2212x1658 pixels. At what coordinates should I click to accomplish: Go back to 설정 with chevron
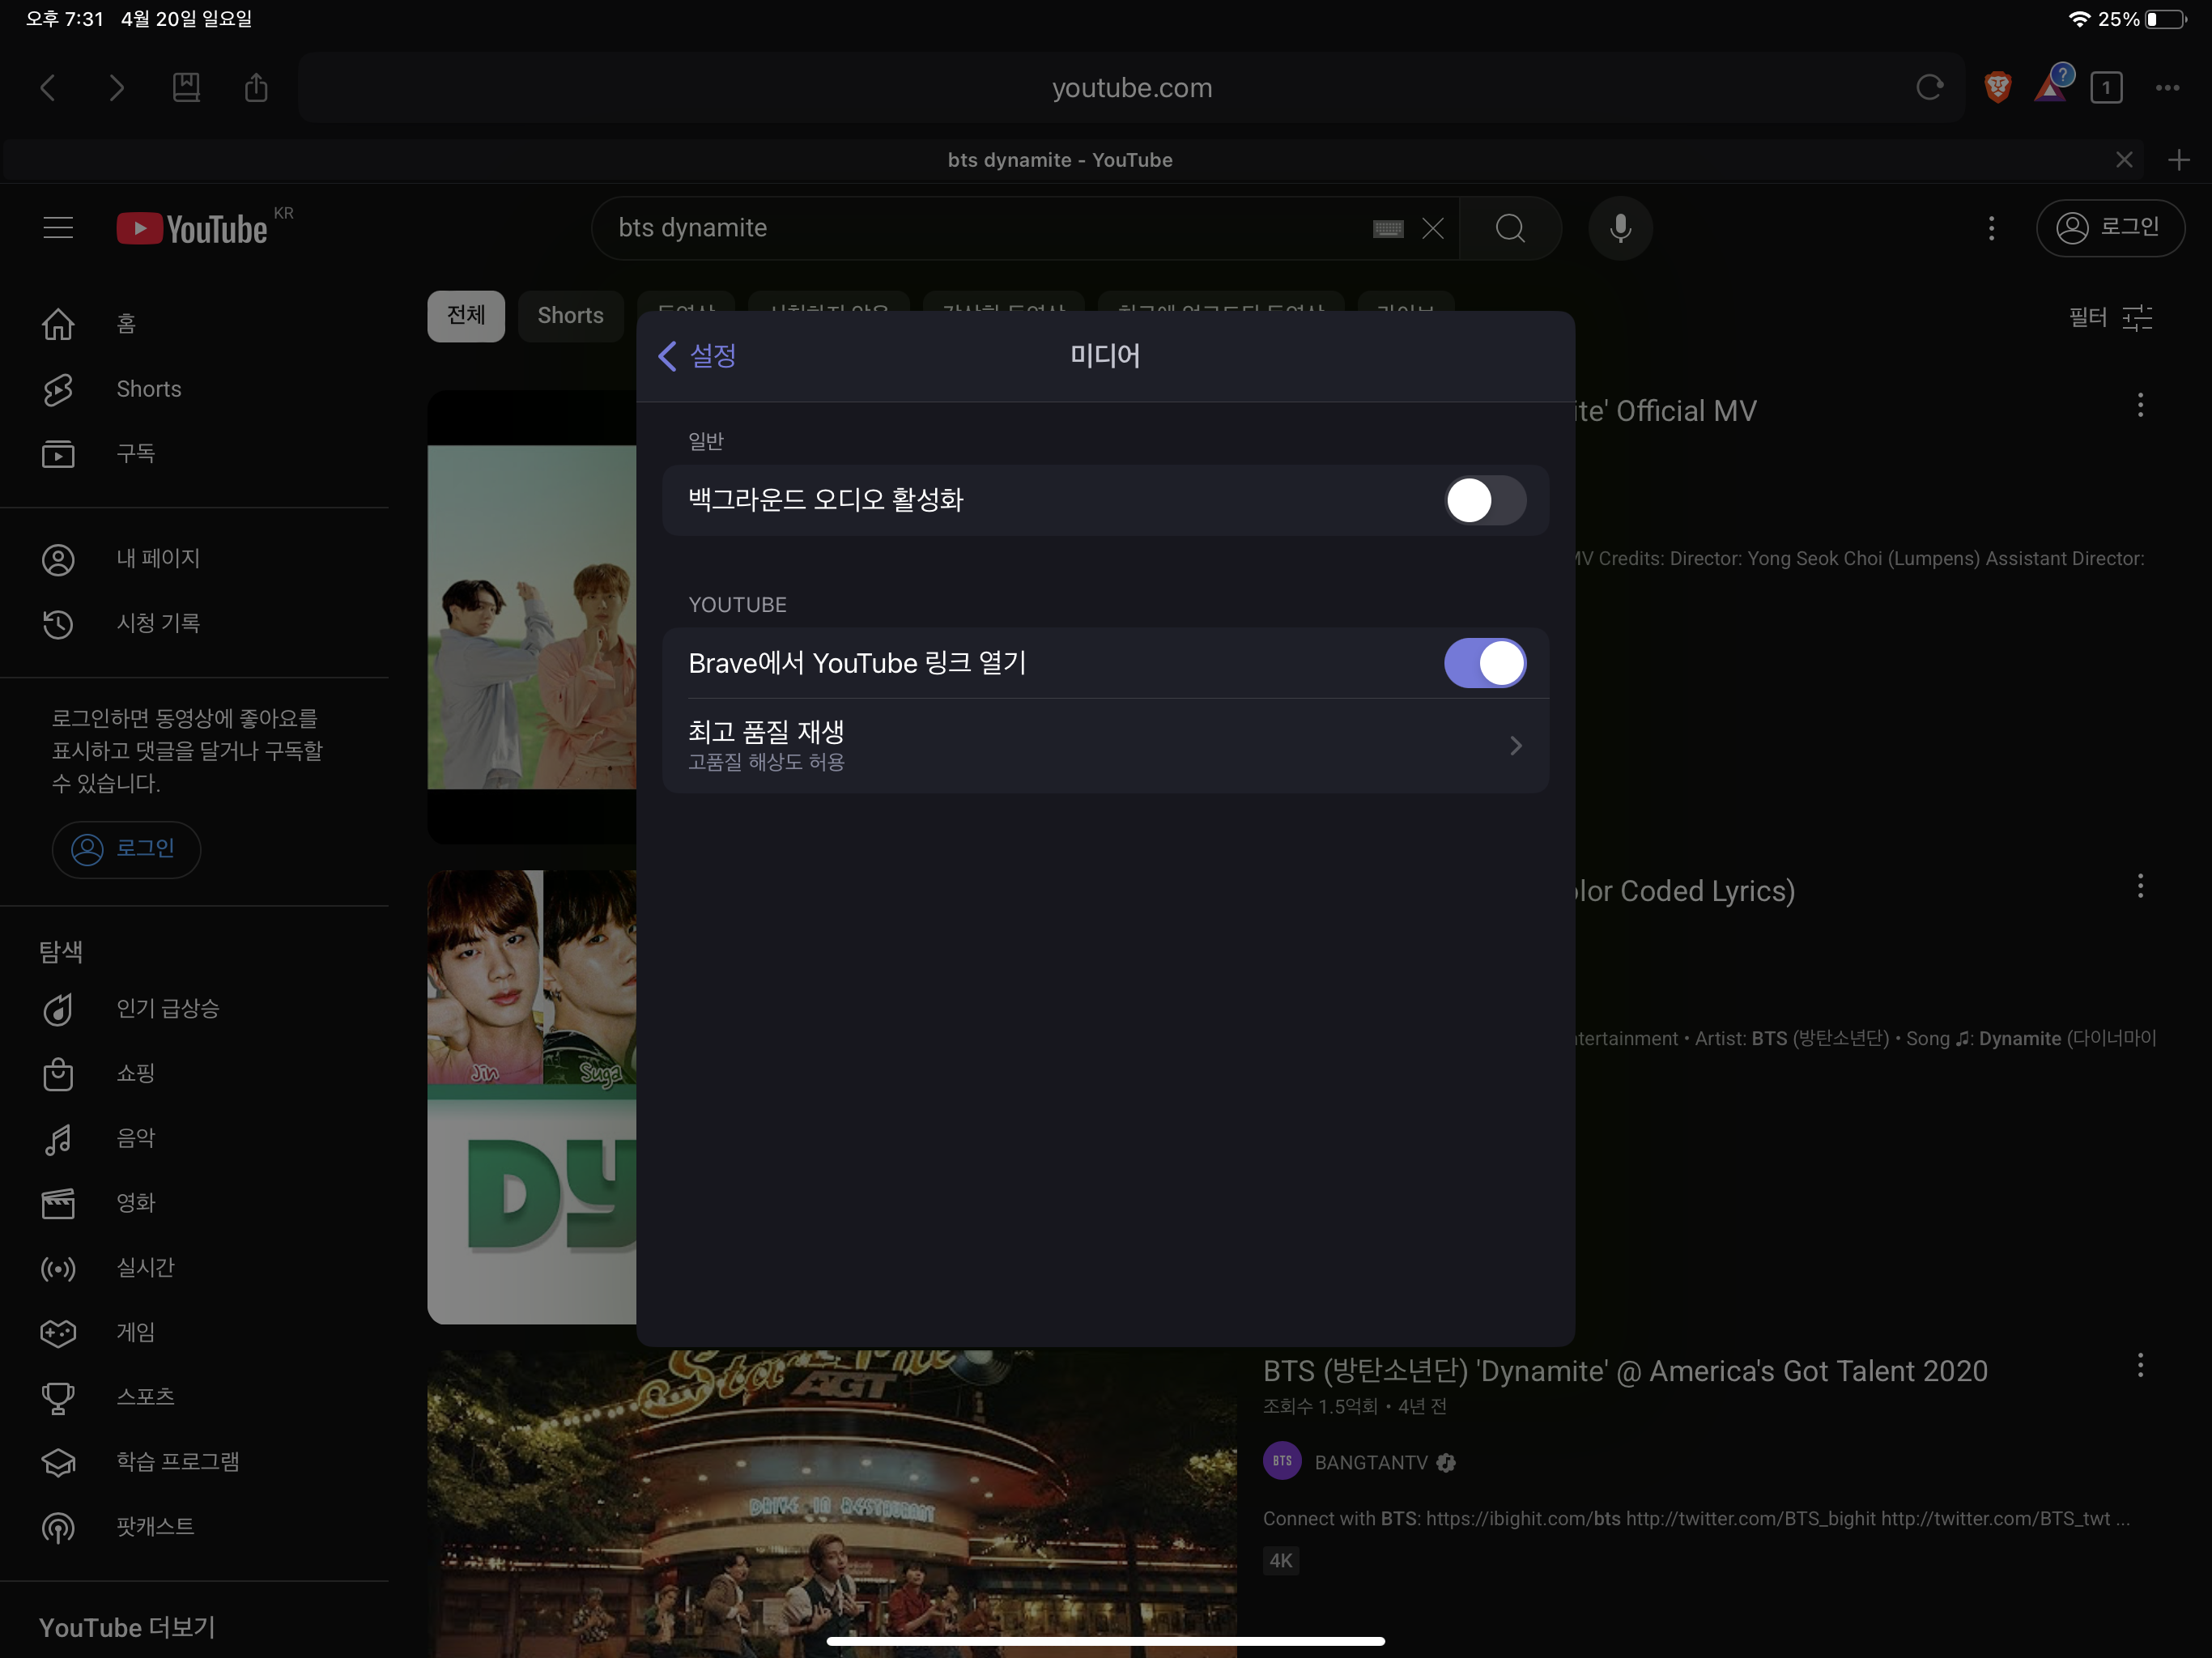click(x=697, y=355)
